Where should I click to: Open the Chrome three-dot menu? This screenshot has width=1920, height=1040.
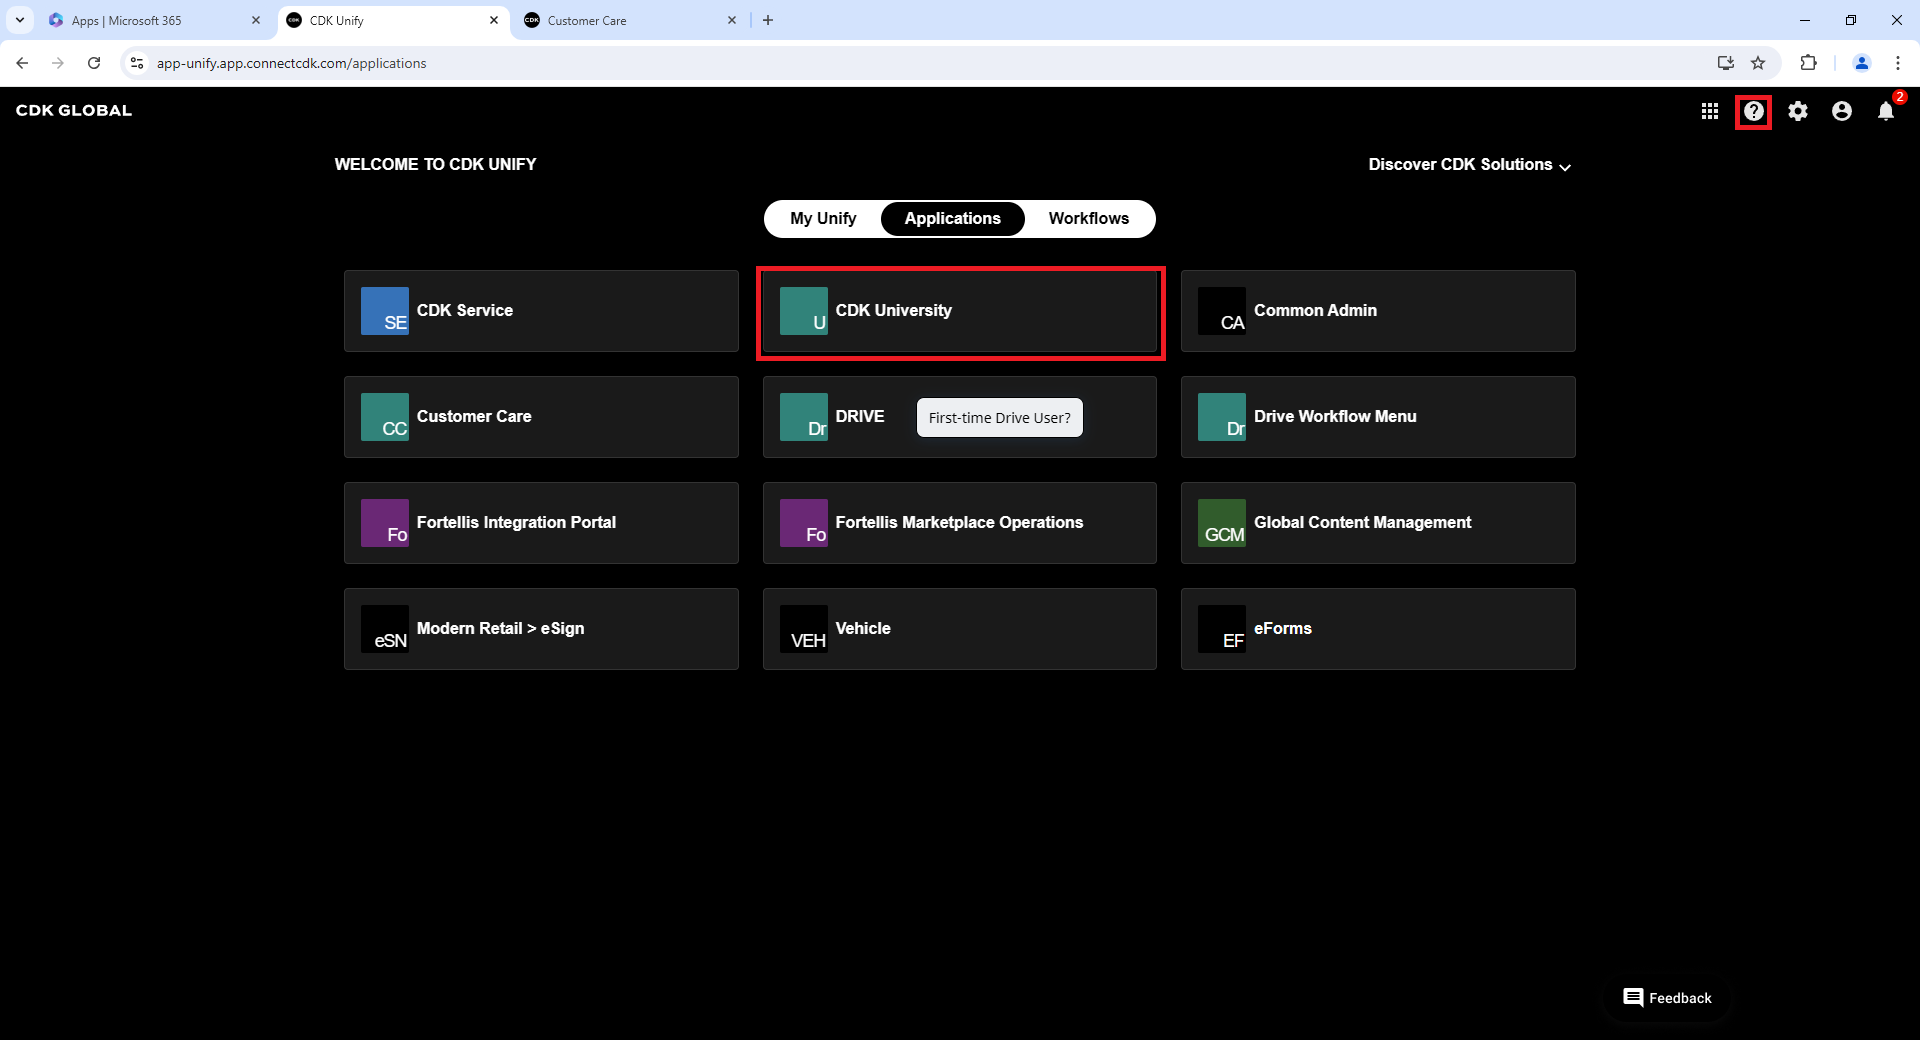pos(1898,63)
